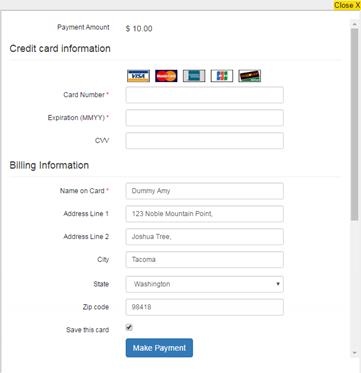Open the State dropdown showing Washington

[205, 284]
